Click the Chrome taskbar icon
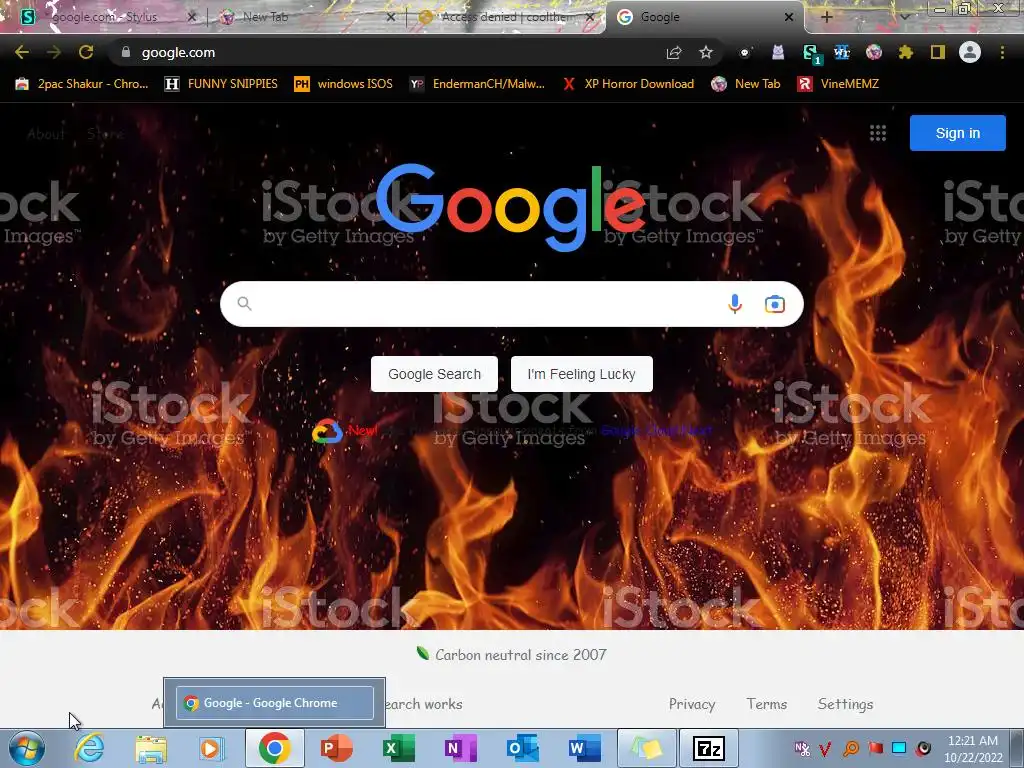 click(274, 748)
